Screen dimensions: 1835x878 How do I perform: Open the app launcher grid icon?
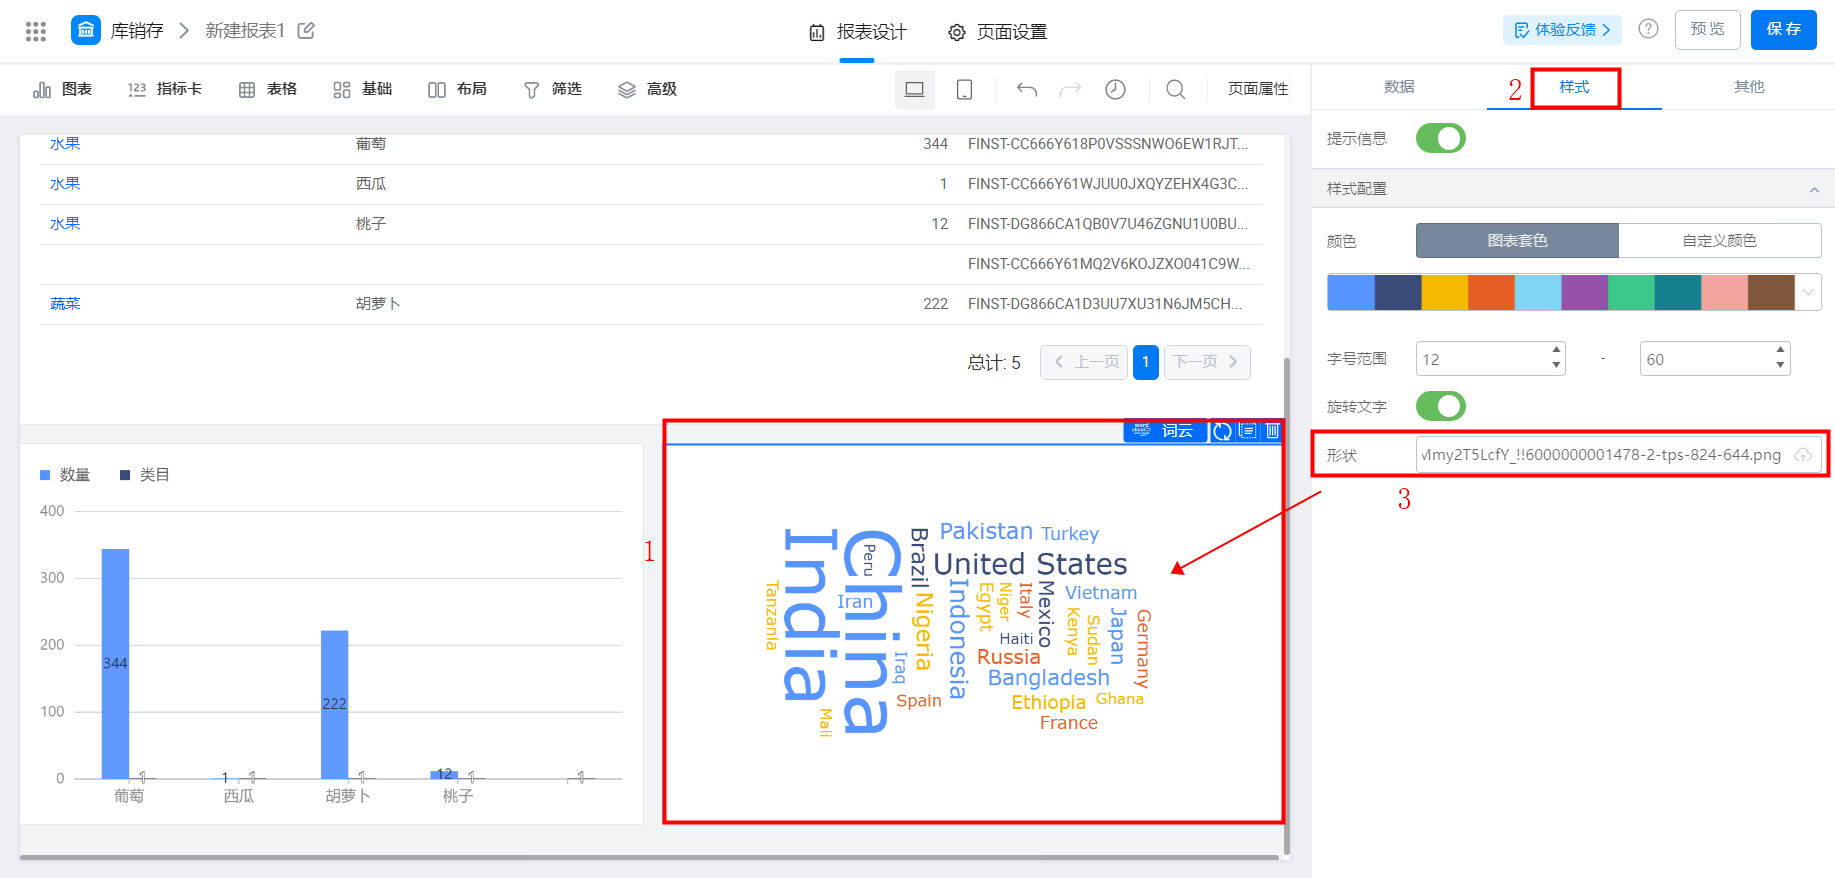coord(36,31)
